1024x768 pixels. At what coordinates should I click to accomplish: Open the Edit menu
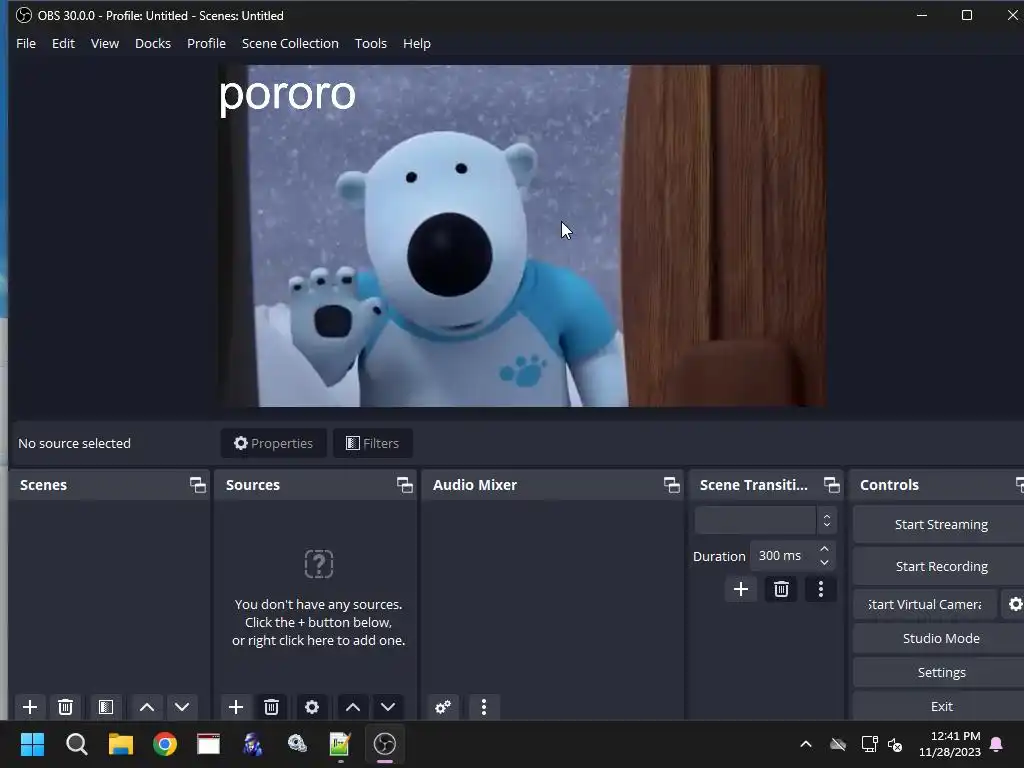click(63, 43)
